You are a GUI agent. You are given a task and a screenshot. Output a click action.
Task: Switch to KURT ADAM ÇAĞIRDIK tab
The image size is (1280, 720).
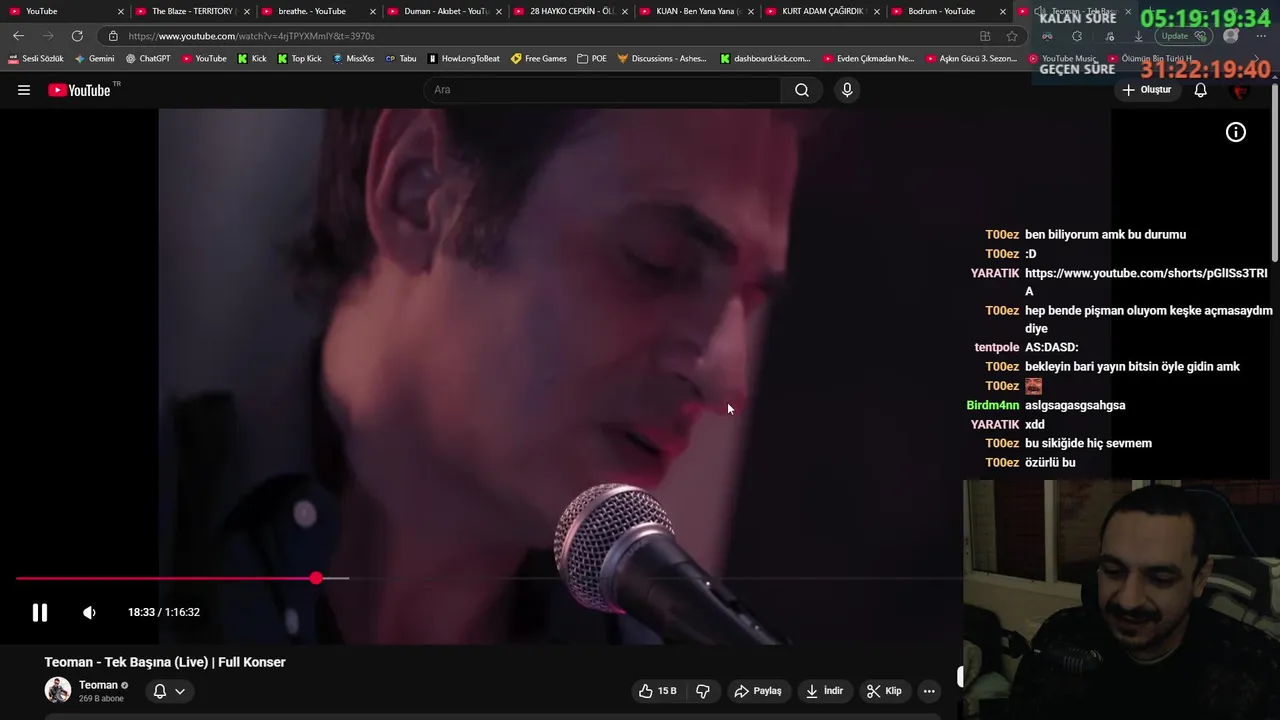[x=822, y=11]
